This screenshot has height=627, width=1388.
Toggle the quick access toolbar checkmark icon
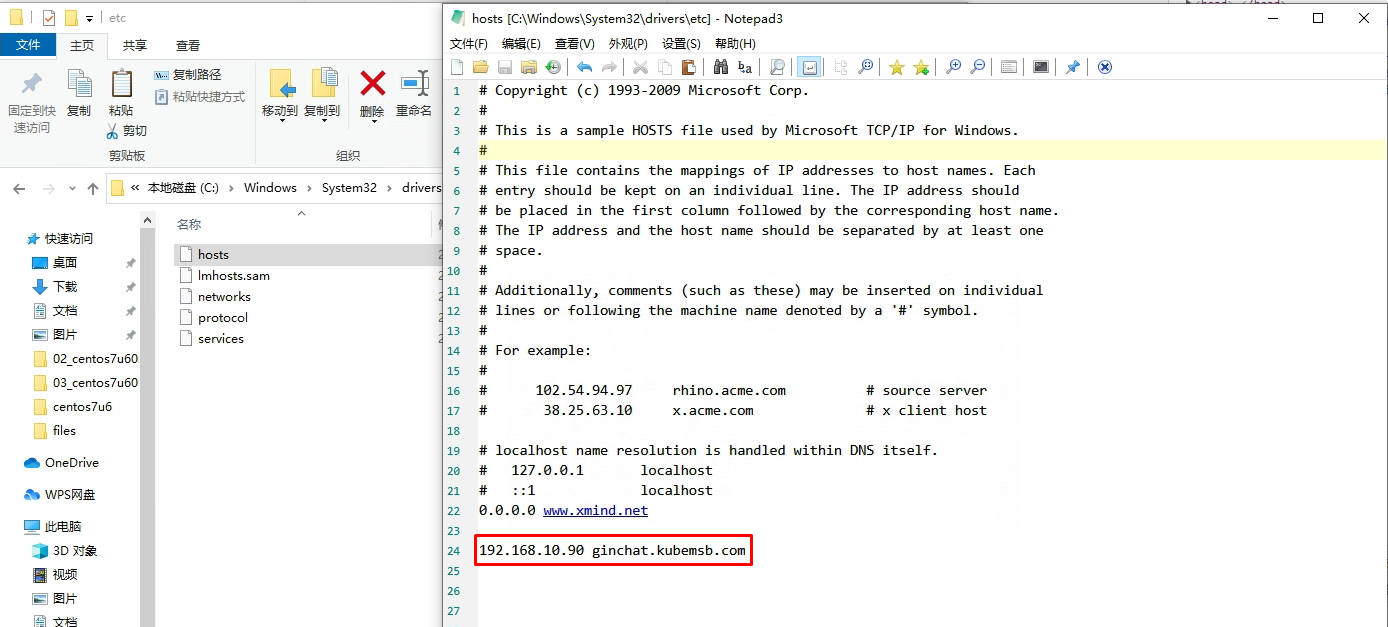coord(49,18)
